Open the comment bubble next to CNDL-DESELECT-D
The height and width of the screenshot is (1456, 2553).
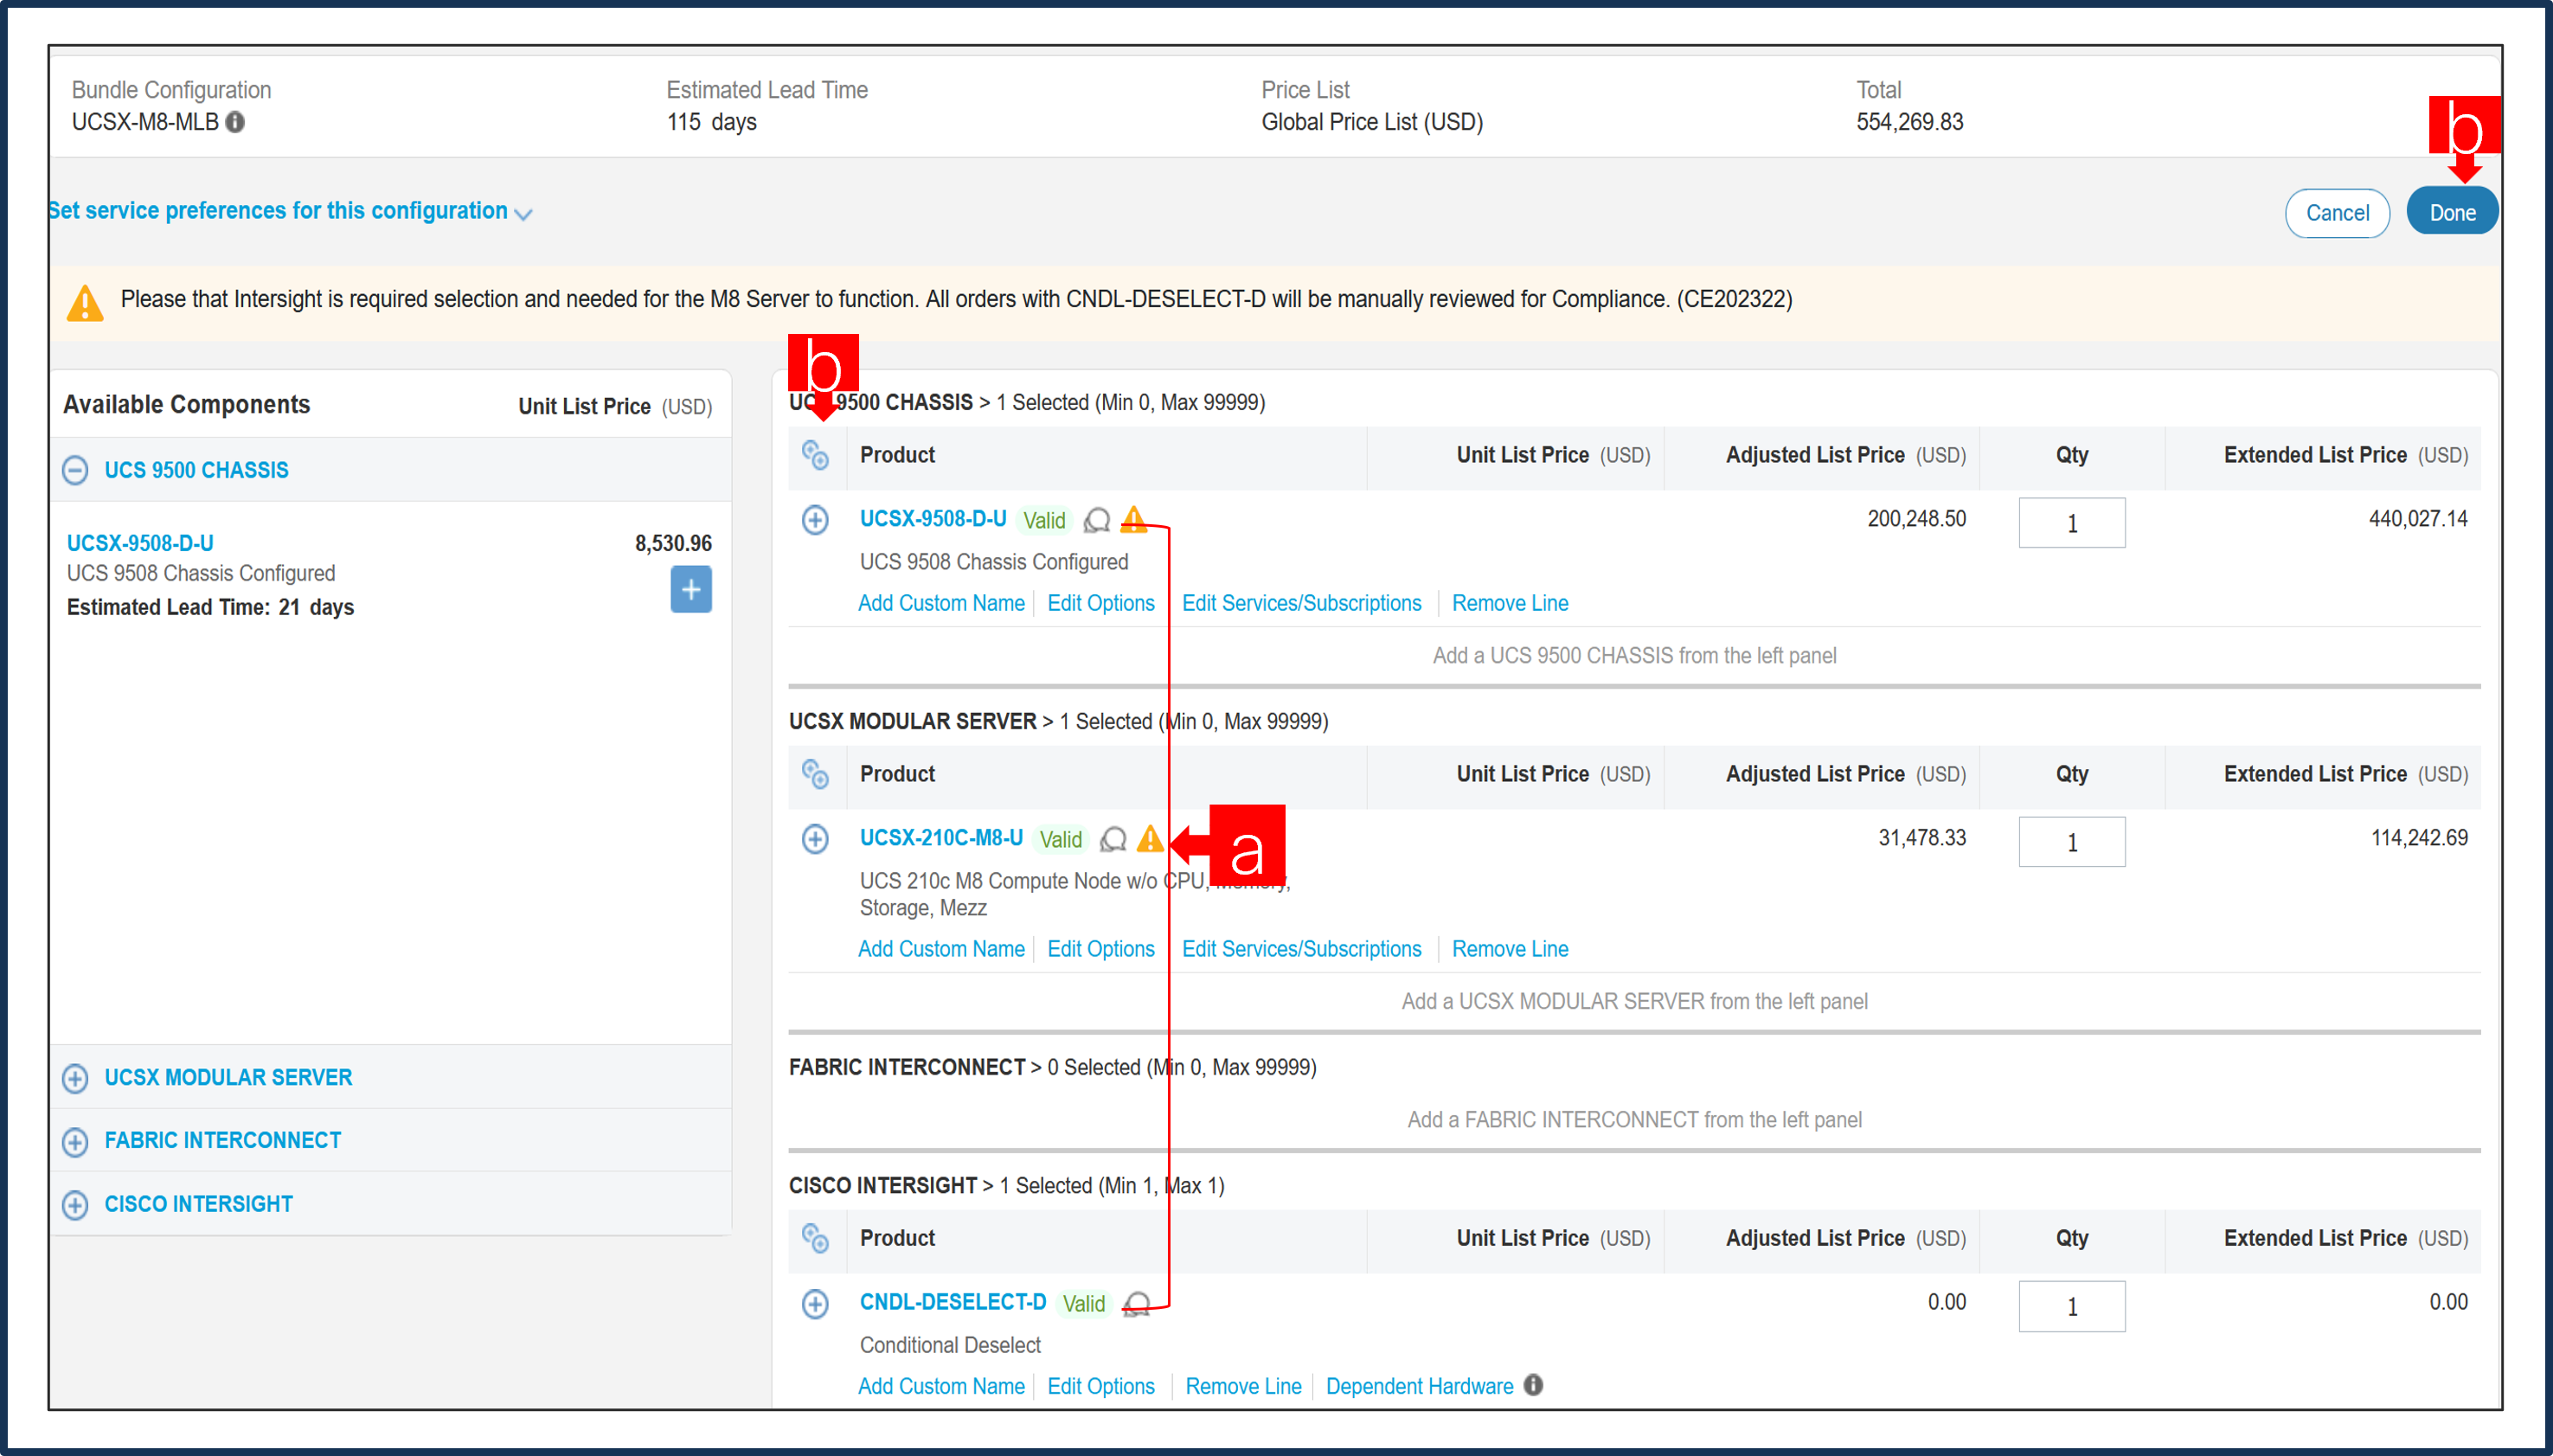click(1136, 1303)
